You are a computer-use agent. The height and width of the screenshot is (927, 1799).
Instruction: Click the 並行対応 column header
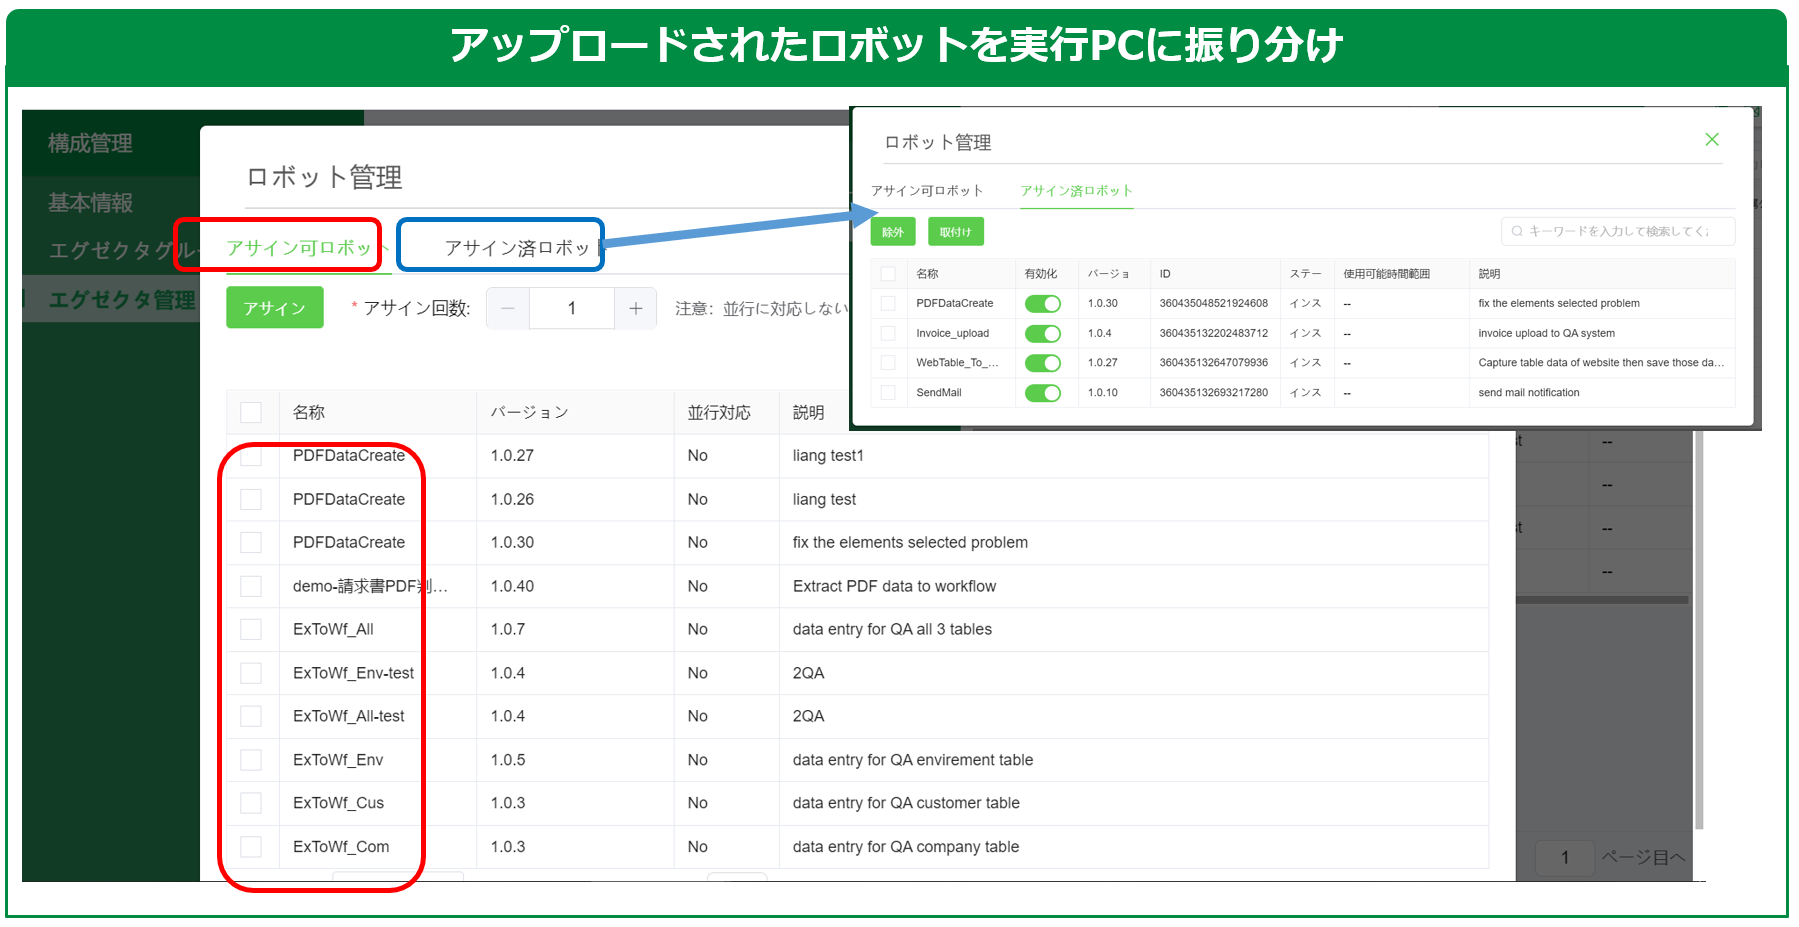tap(719, 412)
